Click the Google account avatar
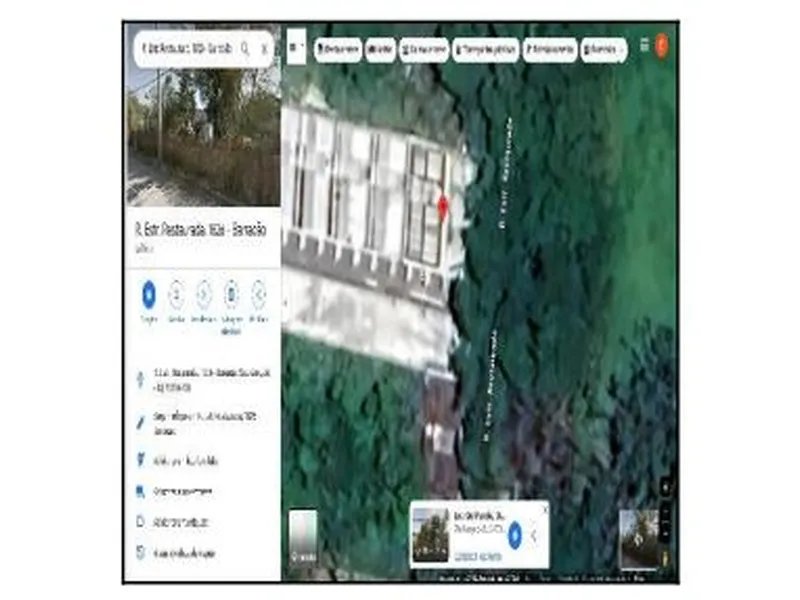800x600 pixels. click(x=660, y=47)
